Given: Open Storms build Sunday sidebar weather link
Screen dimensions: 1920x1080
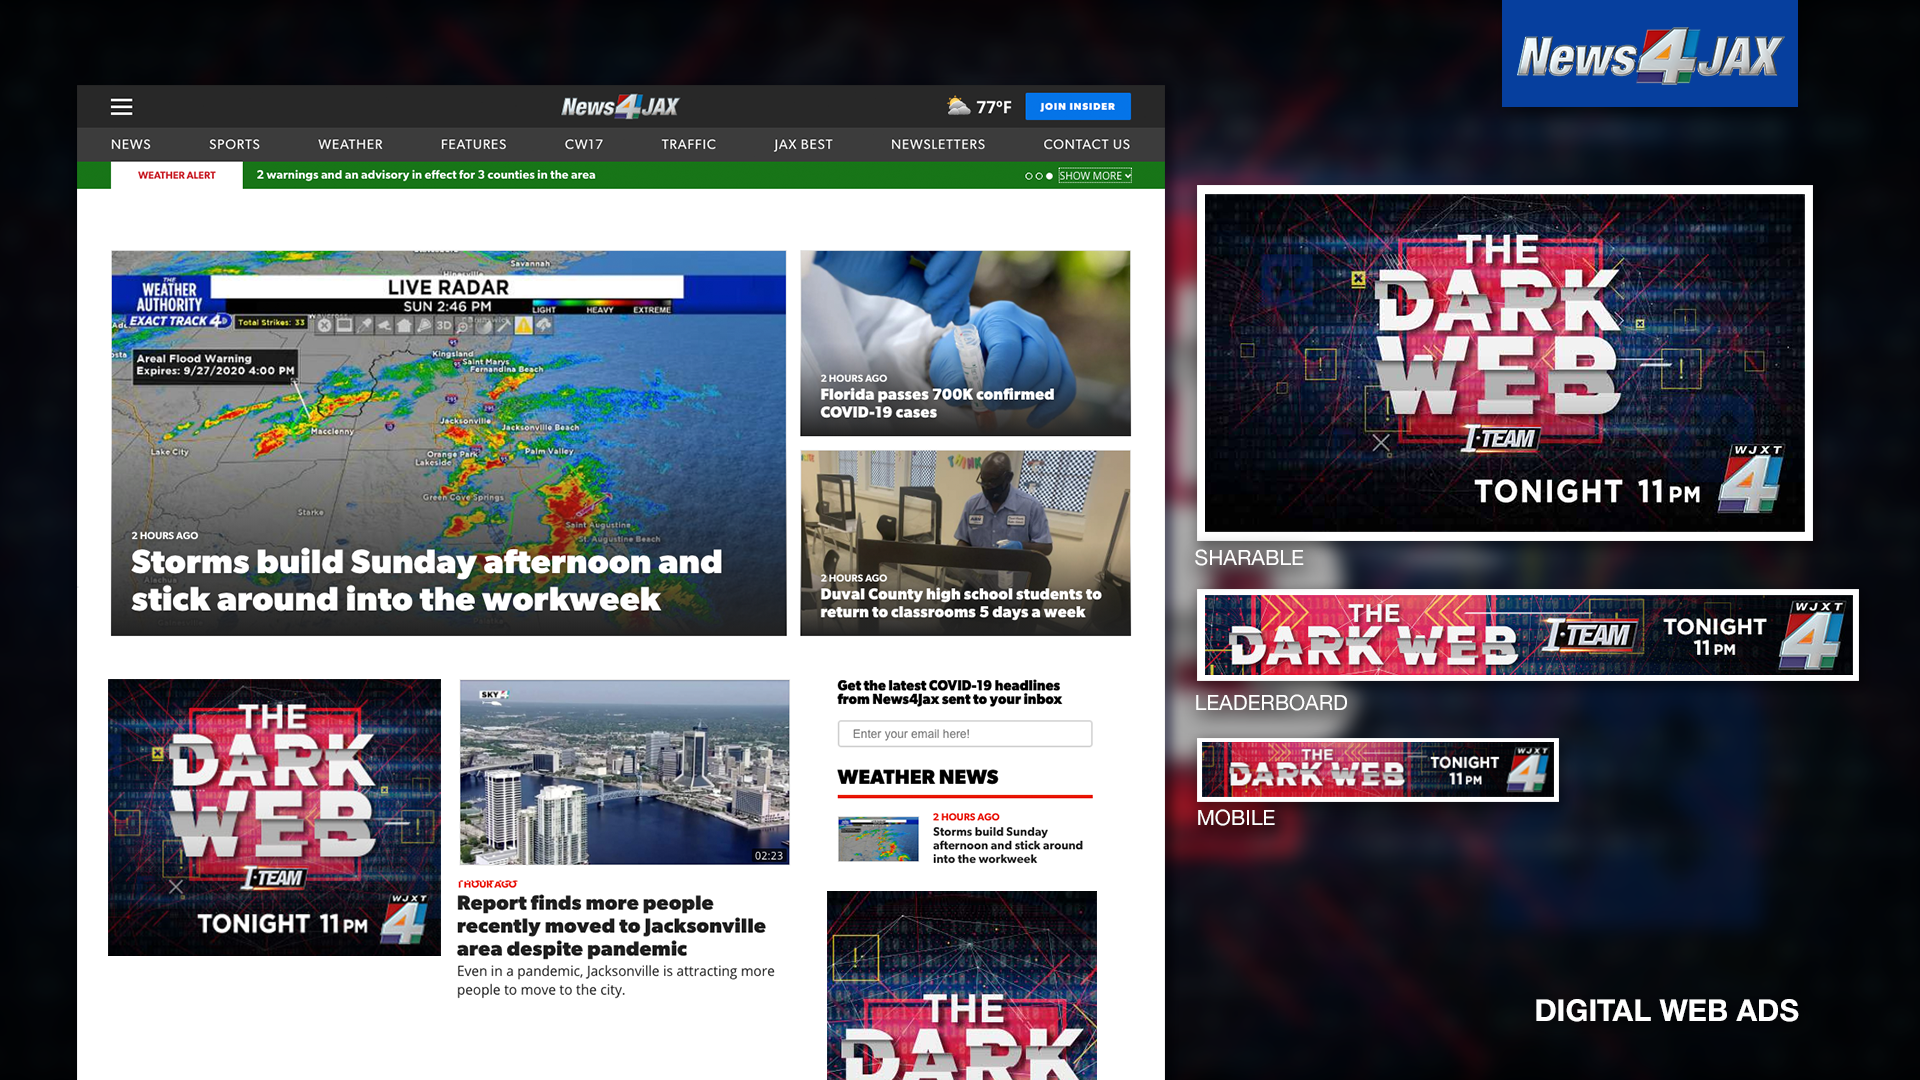Looking at the screenshot, I should click(x=1007, y=845).
